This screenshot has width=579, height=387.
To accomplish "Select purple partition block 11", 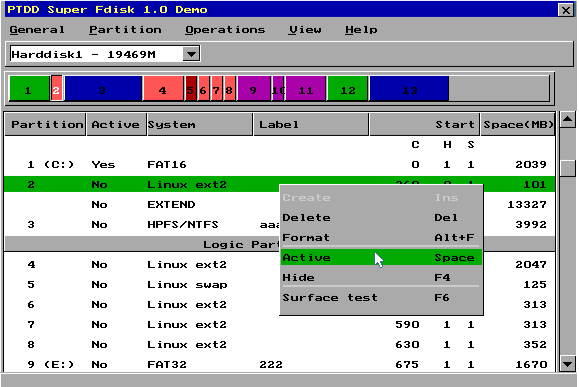I will click(x=306, y=88).
